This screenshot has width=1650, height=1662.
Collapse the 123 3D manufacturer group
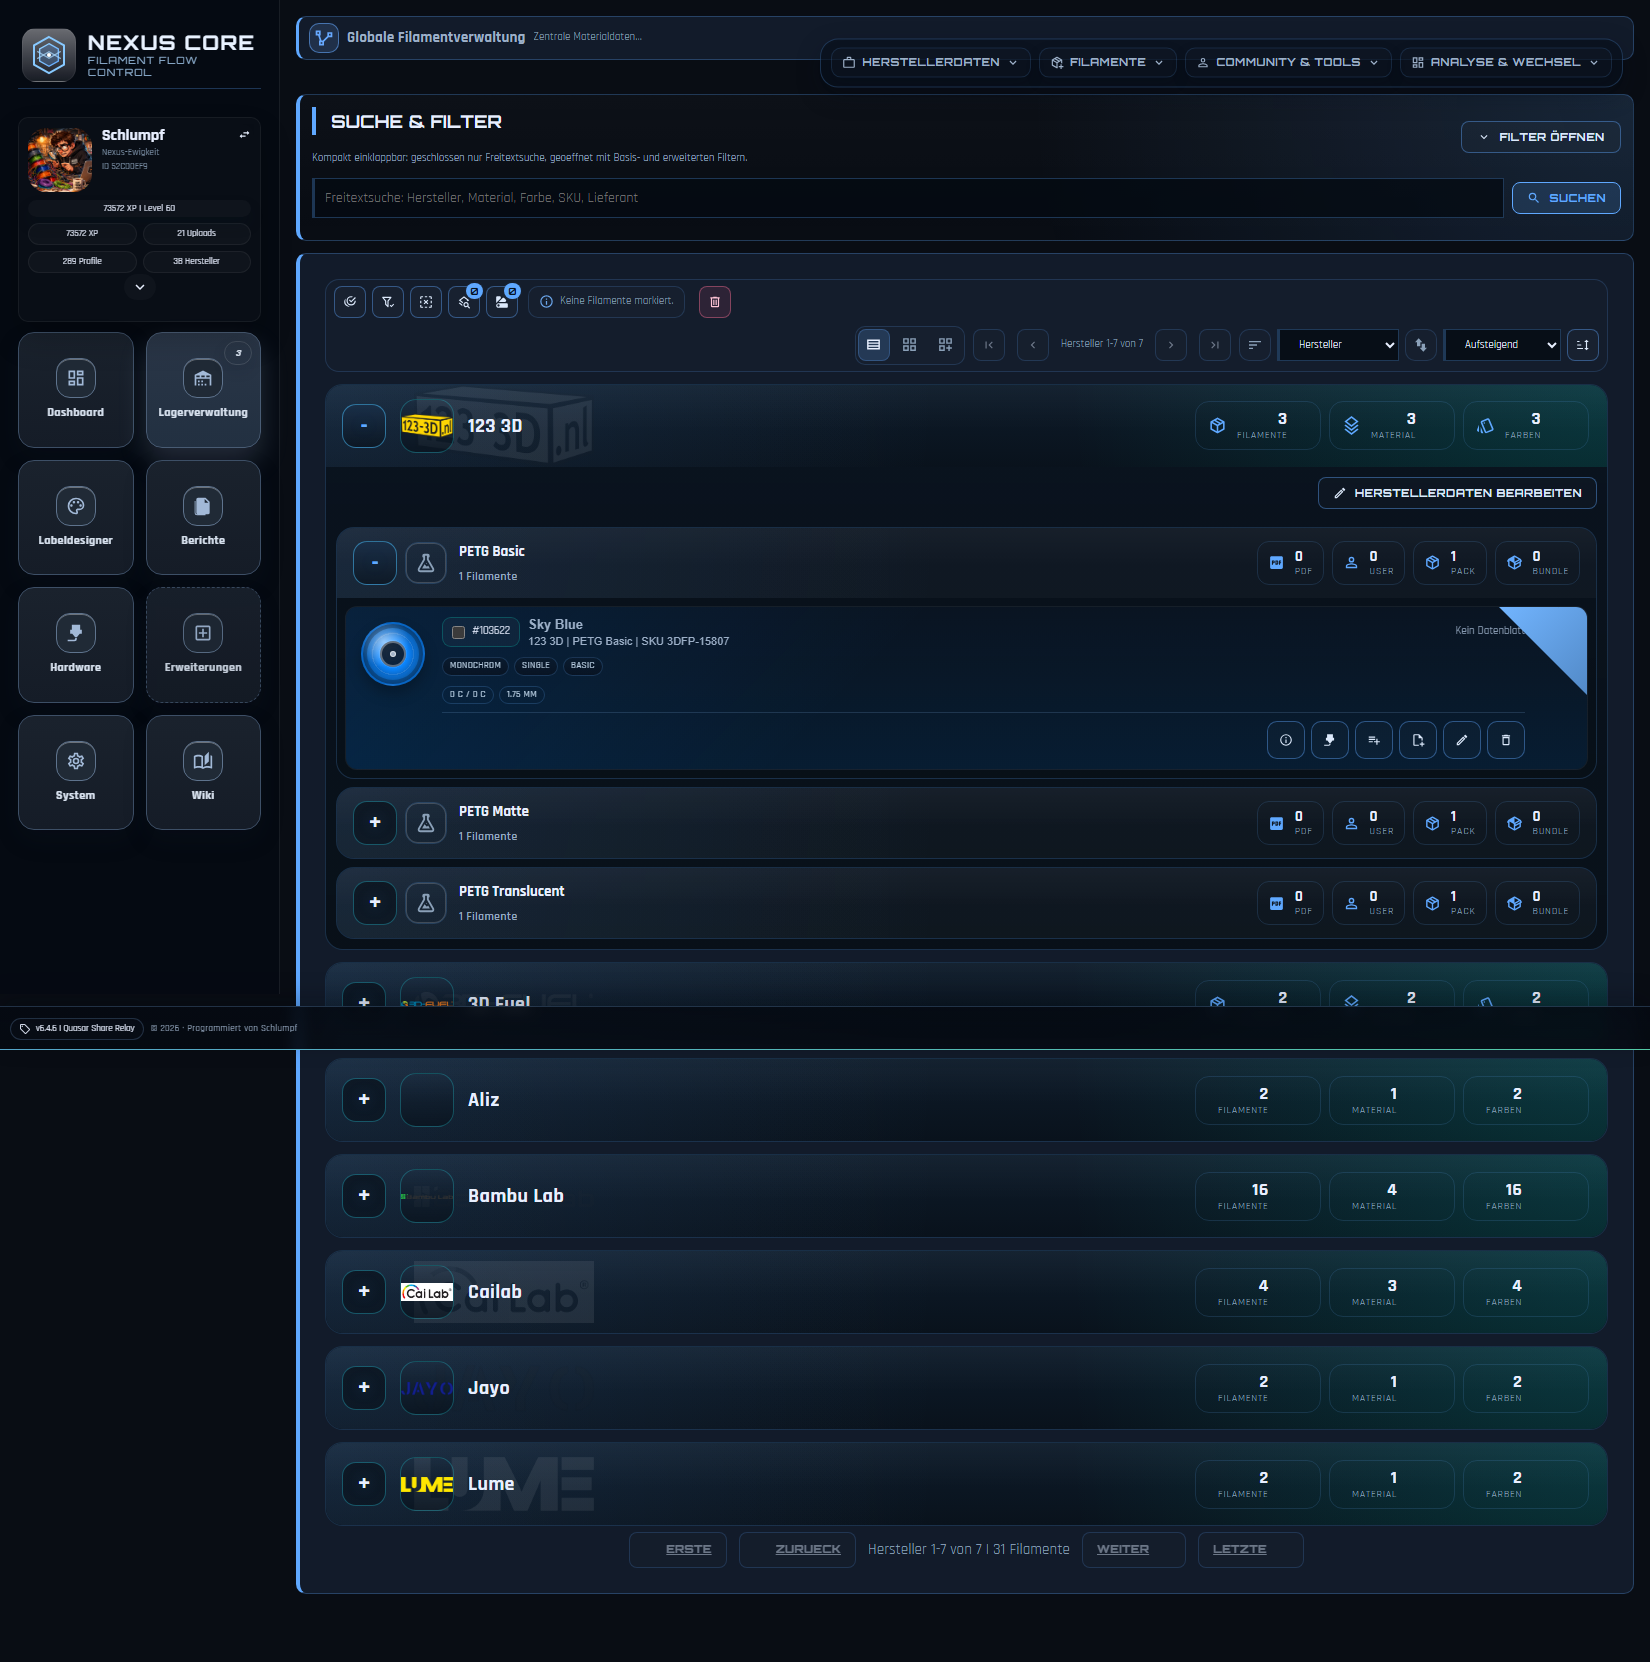364,426
